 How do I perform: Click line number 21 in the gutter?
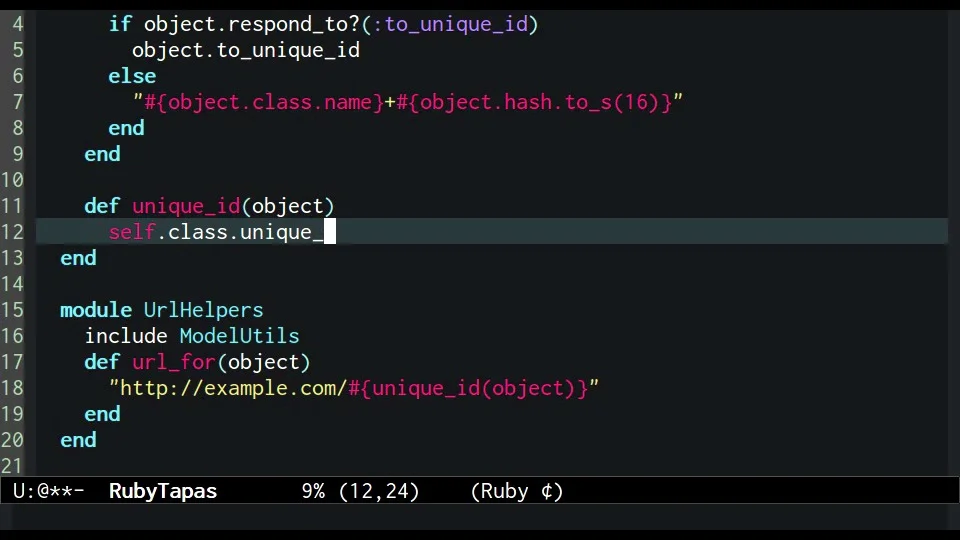[12, 466]
